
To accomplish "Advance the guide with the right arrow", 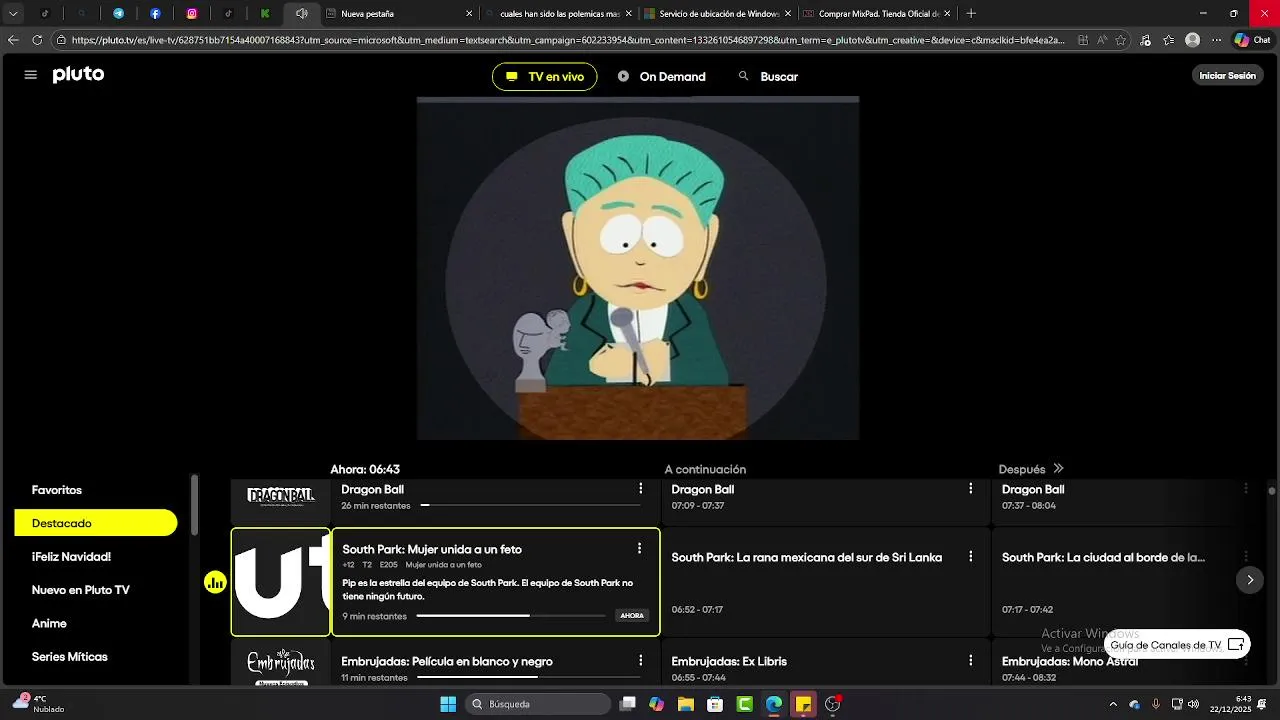I will (1249, 580).
